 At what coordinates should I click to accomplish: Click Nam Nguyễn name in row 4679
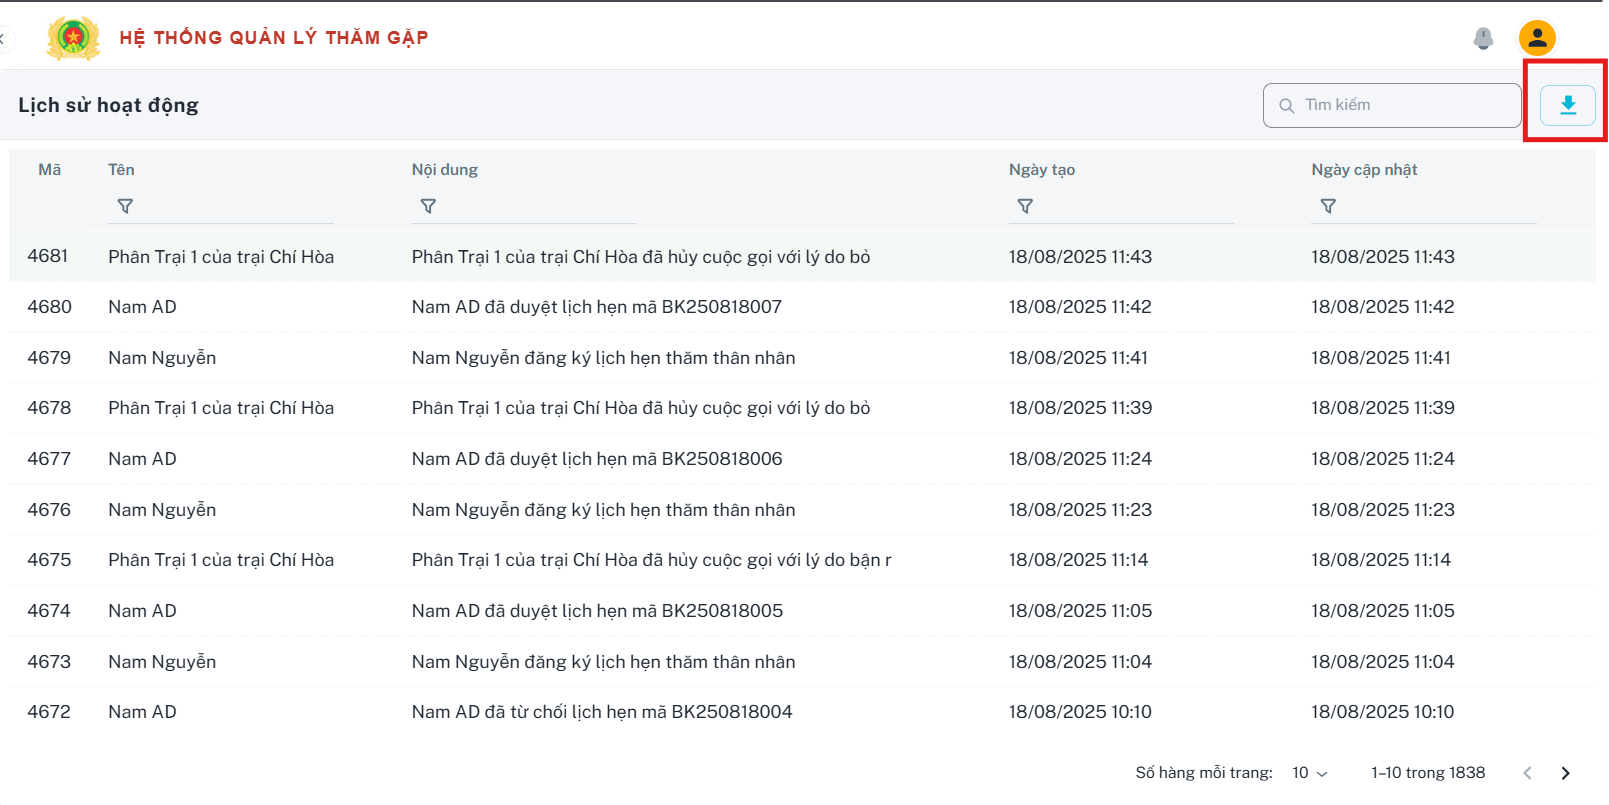pos(162,358)
